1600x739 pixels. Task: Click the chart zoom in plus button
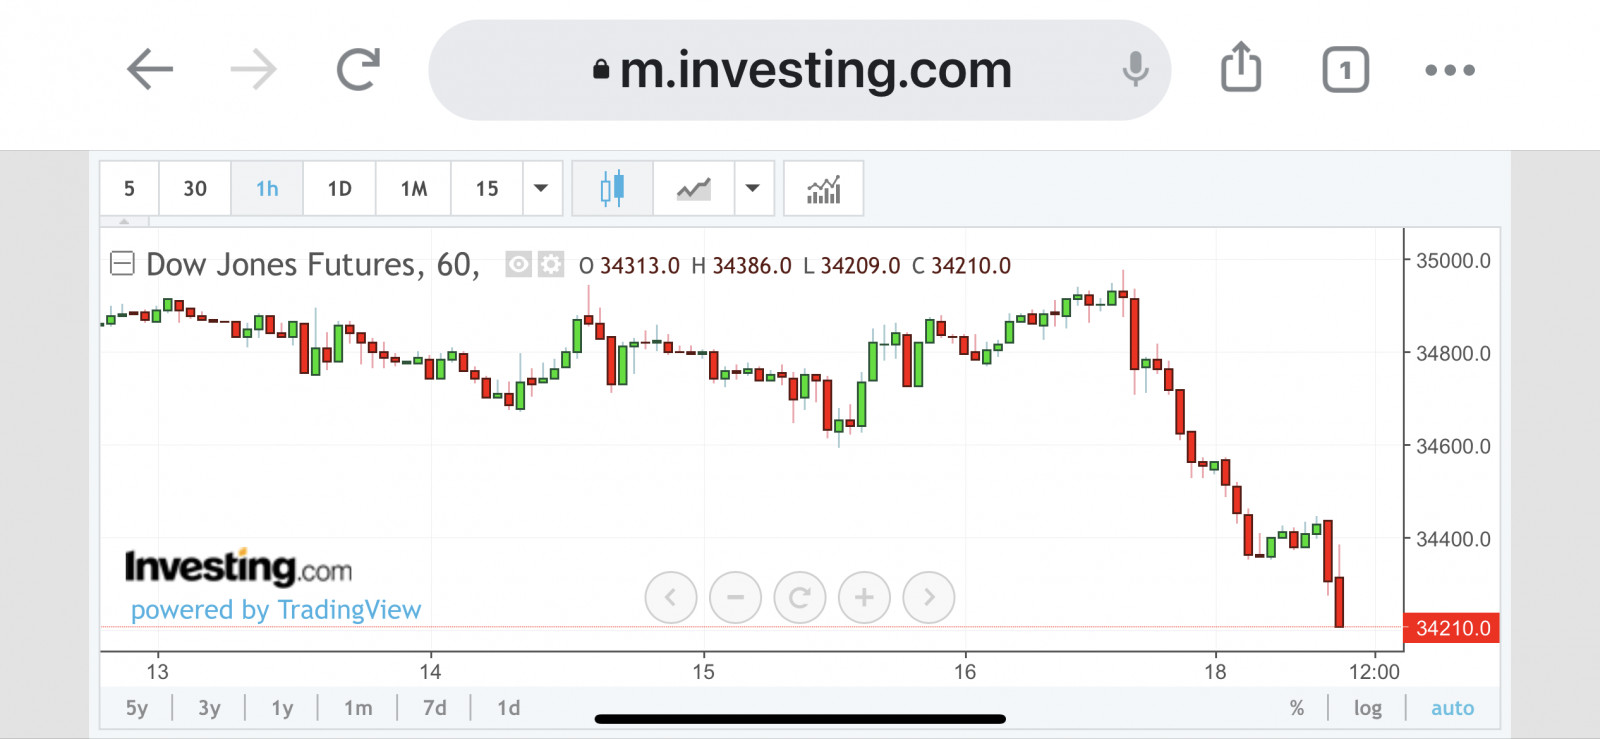point(864,598)
